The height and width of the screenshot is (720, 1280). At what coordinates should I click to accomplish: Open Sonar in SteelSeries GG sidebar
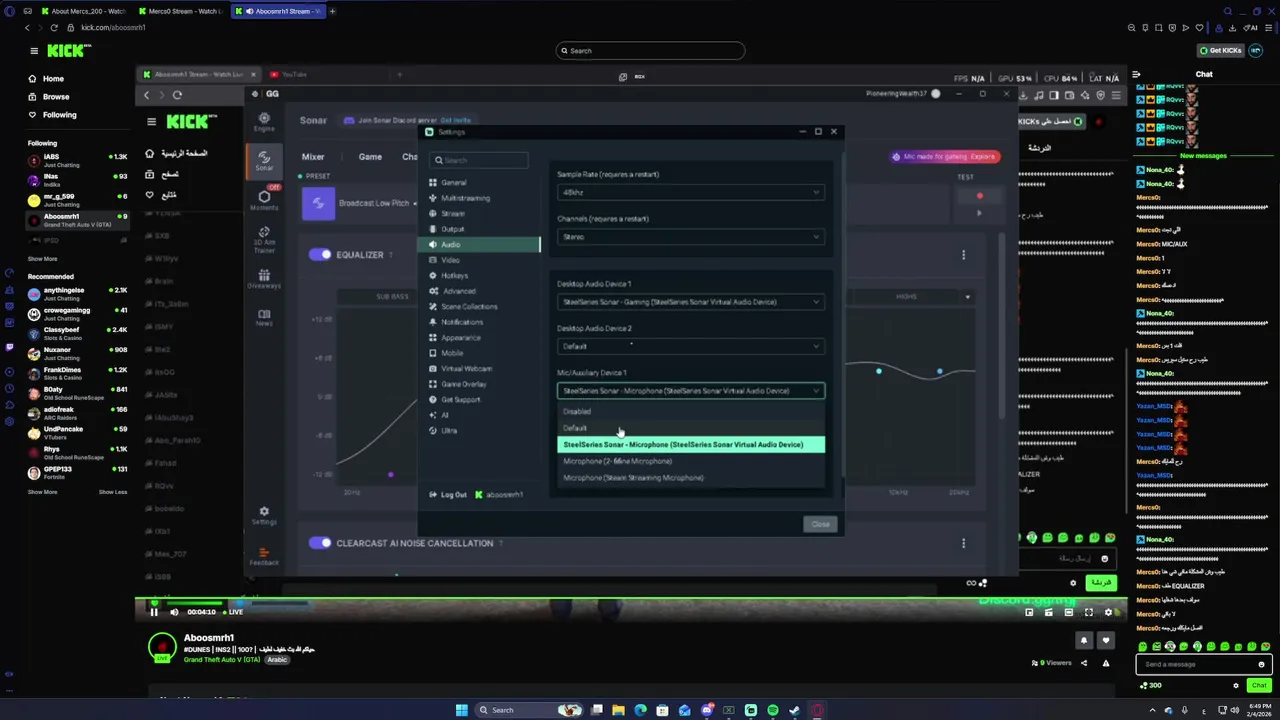pos(264,161)
